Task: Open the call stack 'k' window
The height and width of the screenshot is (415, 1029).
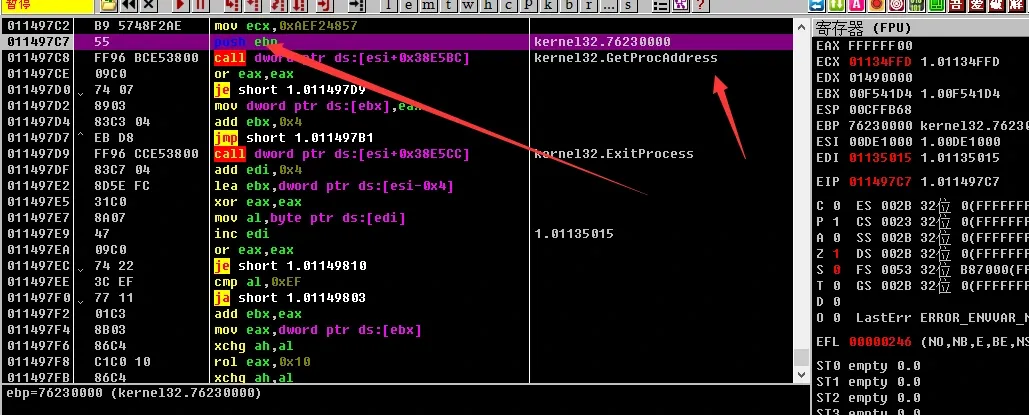Action: click(x=549, y=5)
